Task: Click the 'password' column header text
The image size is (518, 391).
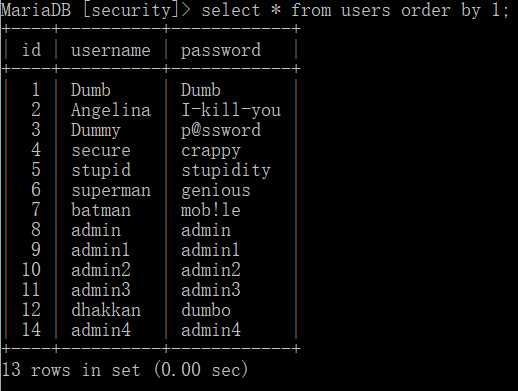Action: 221,51
